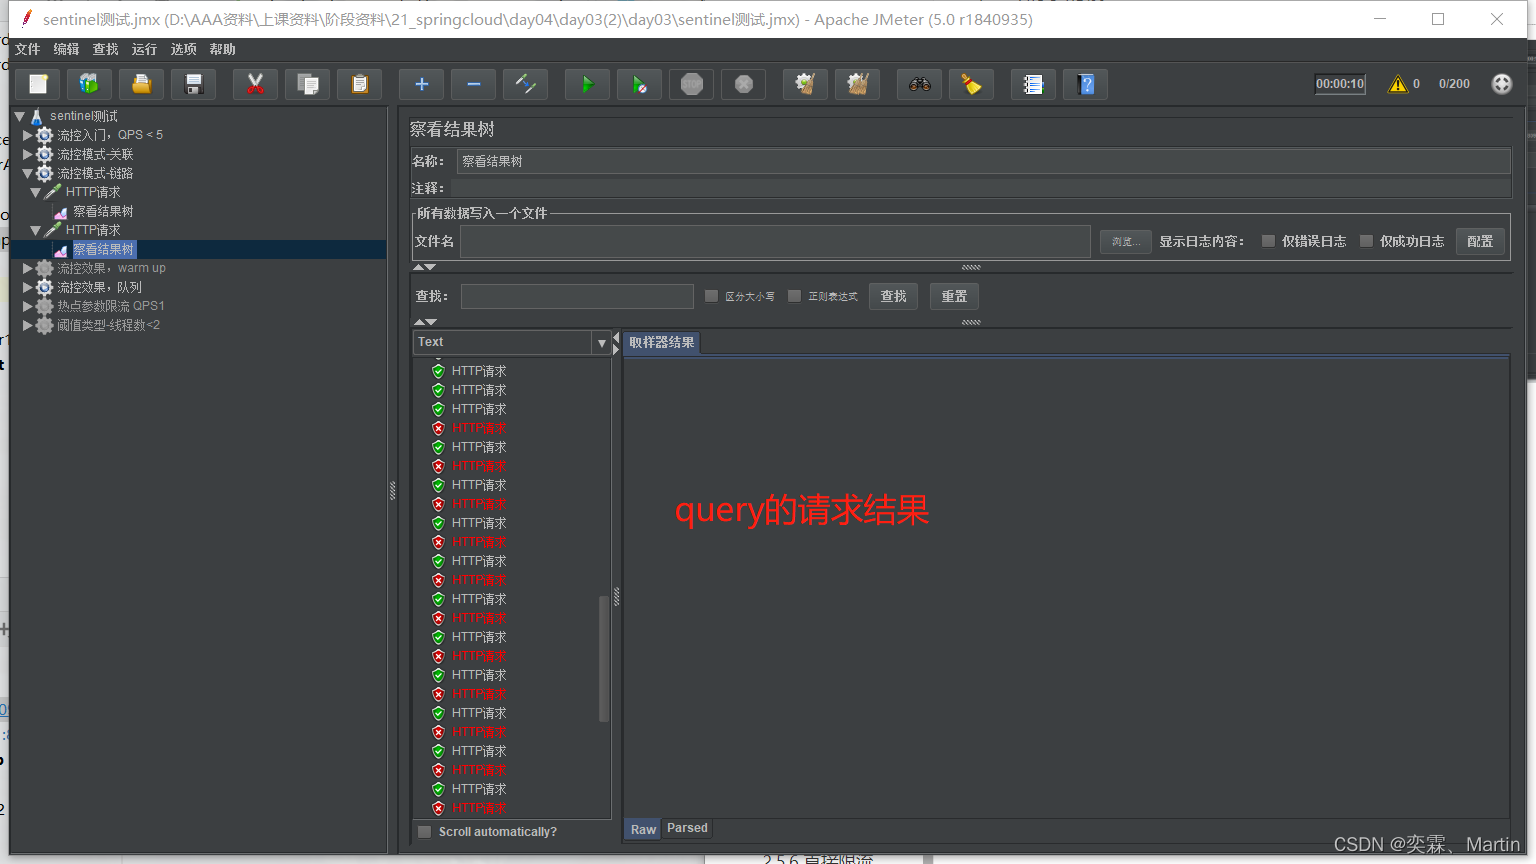Expand the 流控模式-关联 tree node
The height and width of the screenshot is (864, 1536).
pyautogui.click(x=28, y=154)
